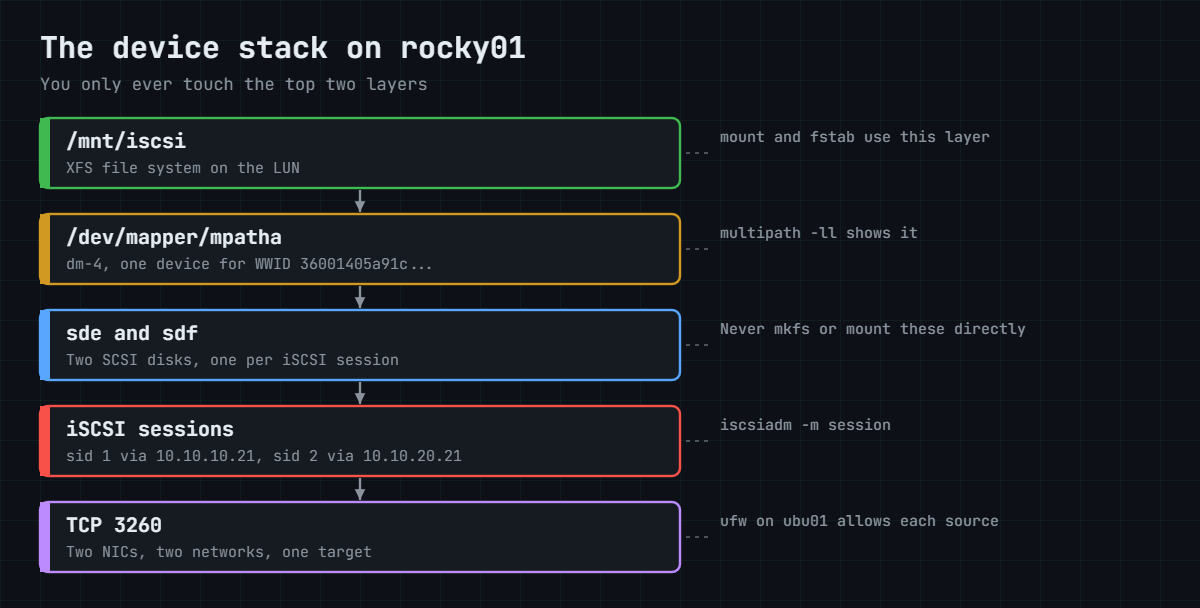The width and height of the screenshot is (1200, 608).
Task: Click note "mount and fstab use this layer"
Action: 855,137
